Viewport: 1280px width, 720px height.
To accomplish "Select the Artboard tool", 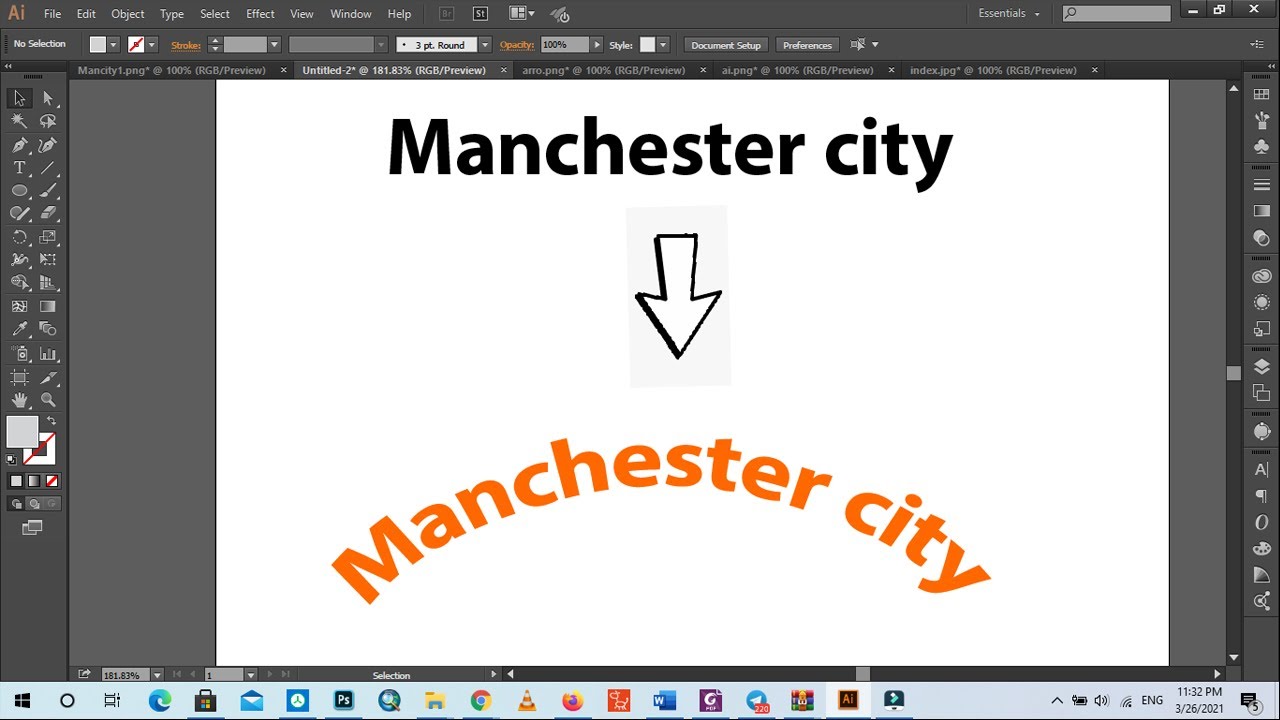I will coord(19,378).
